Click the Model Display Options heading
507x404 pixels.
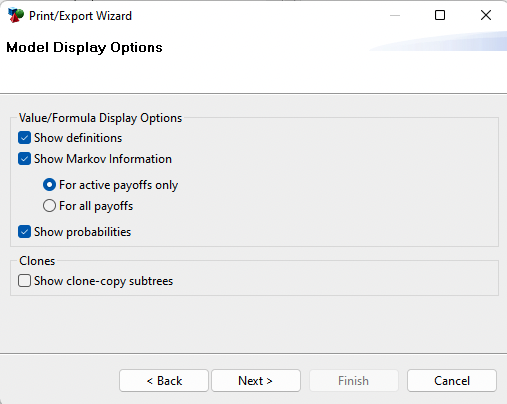(x=84, y=48)
